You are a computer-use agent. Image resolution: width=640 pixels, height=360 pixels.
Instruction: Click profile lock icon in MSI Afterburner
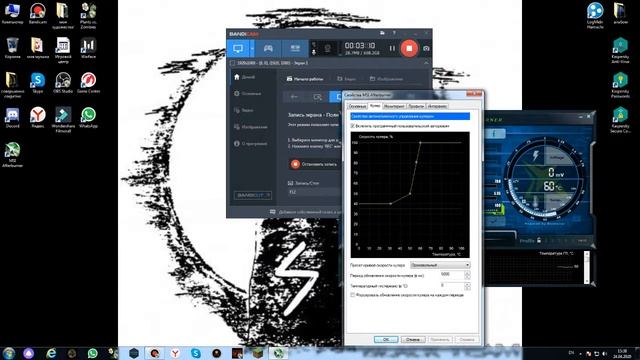(x=539, y=240)
